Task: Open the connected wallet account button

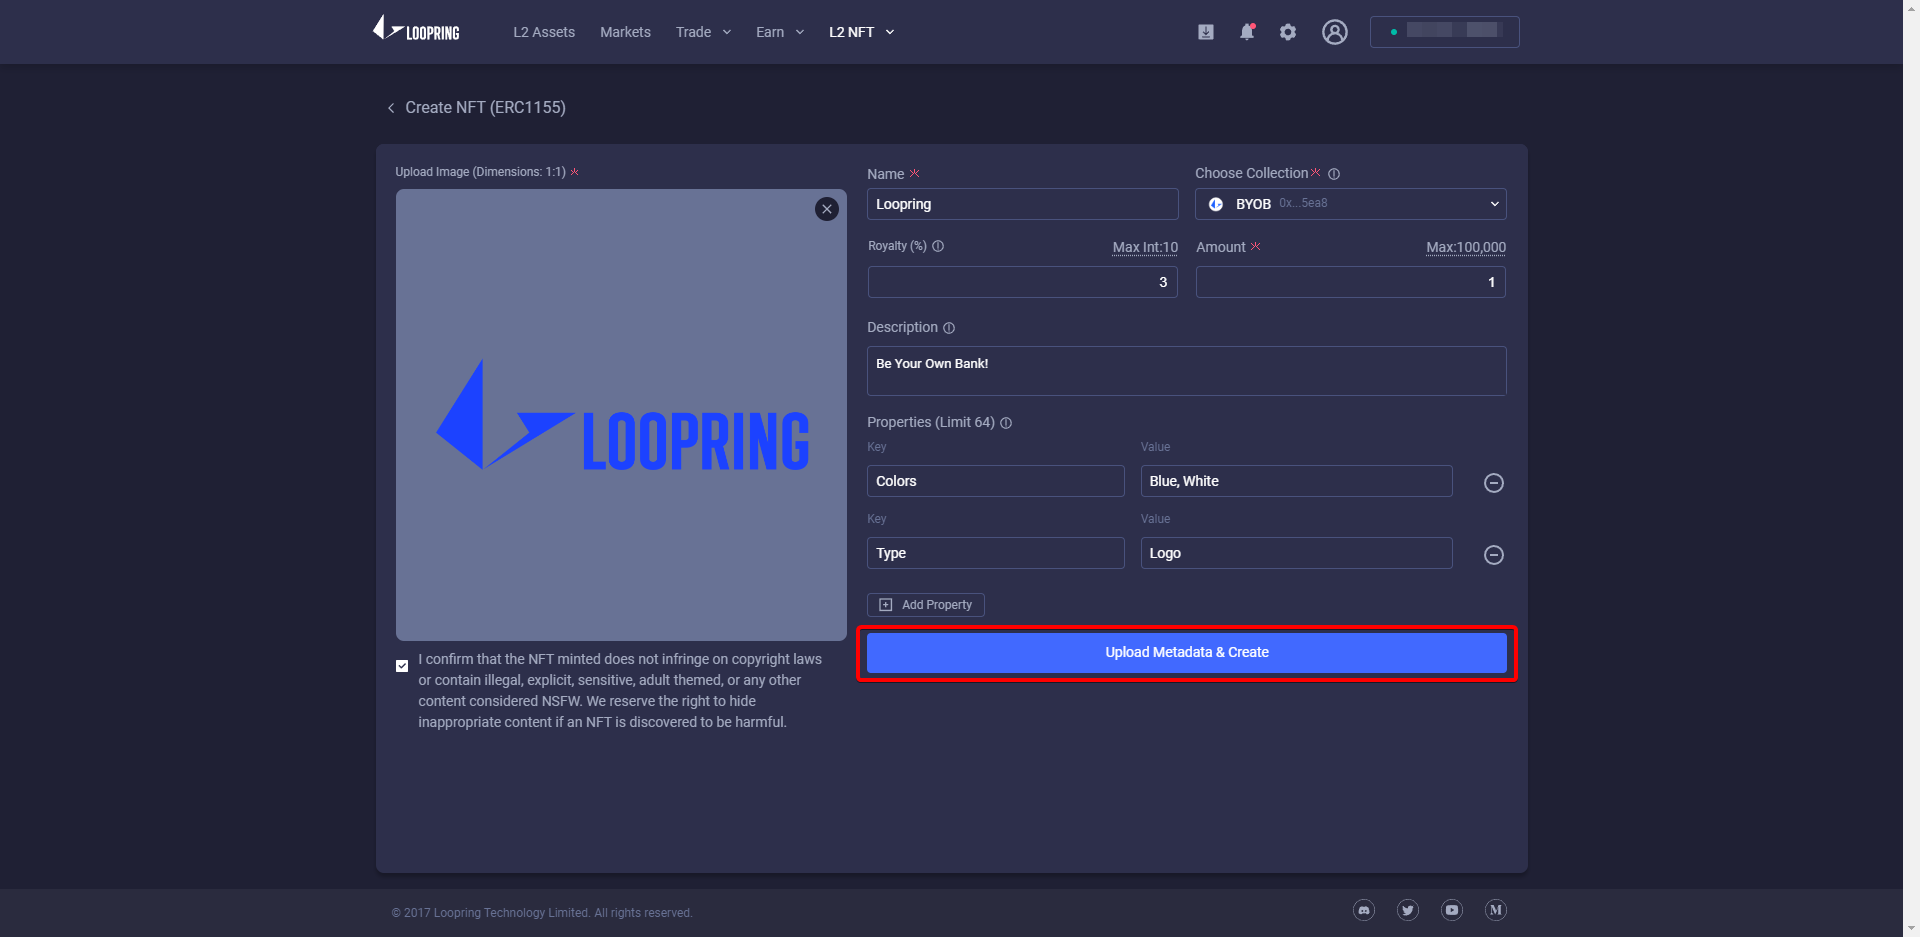Action: coord(1445,32)
